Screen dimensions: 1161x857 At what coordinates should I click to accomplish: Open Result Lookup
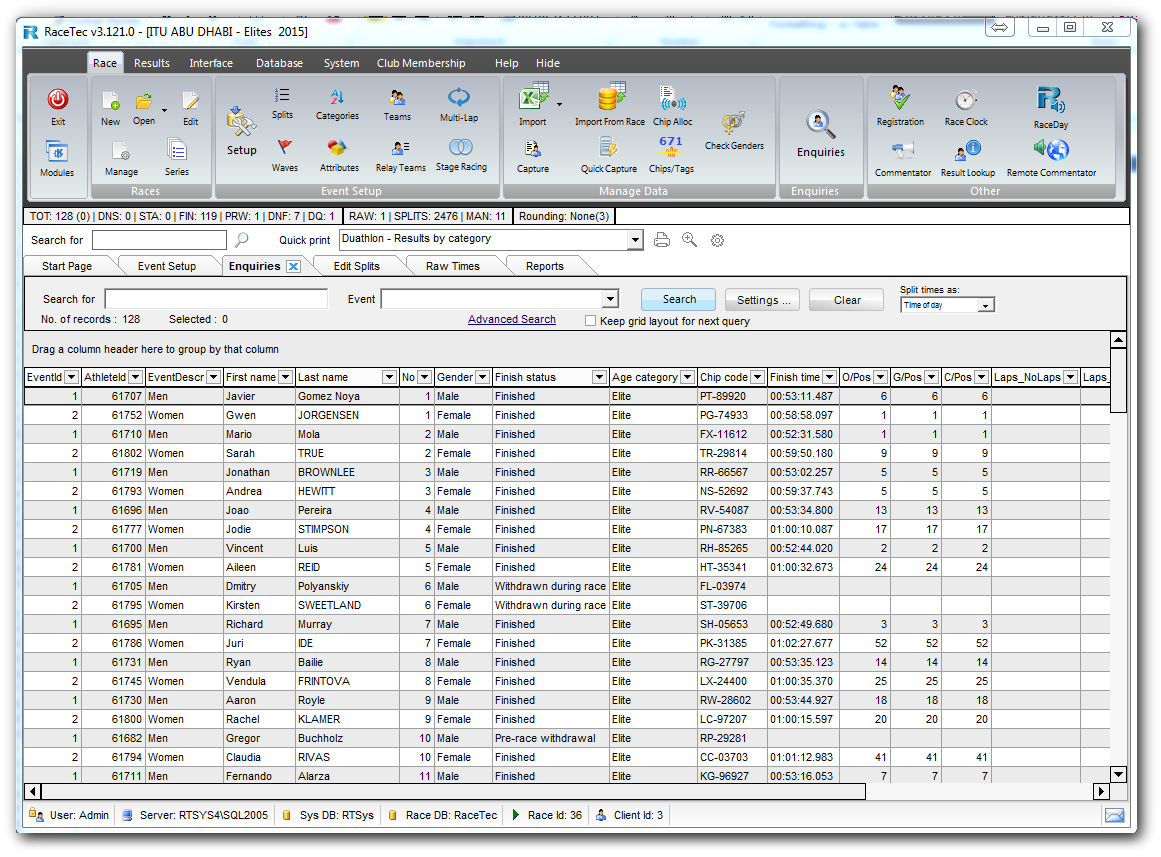[968, 150]
